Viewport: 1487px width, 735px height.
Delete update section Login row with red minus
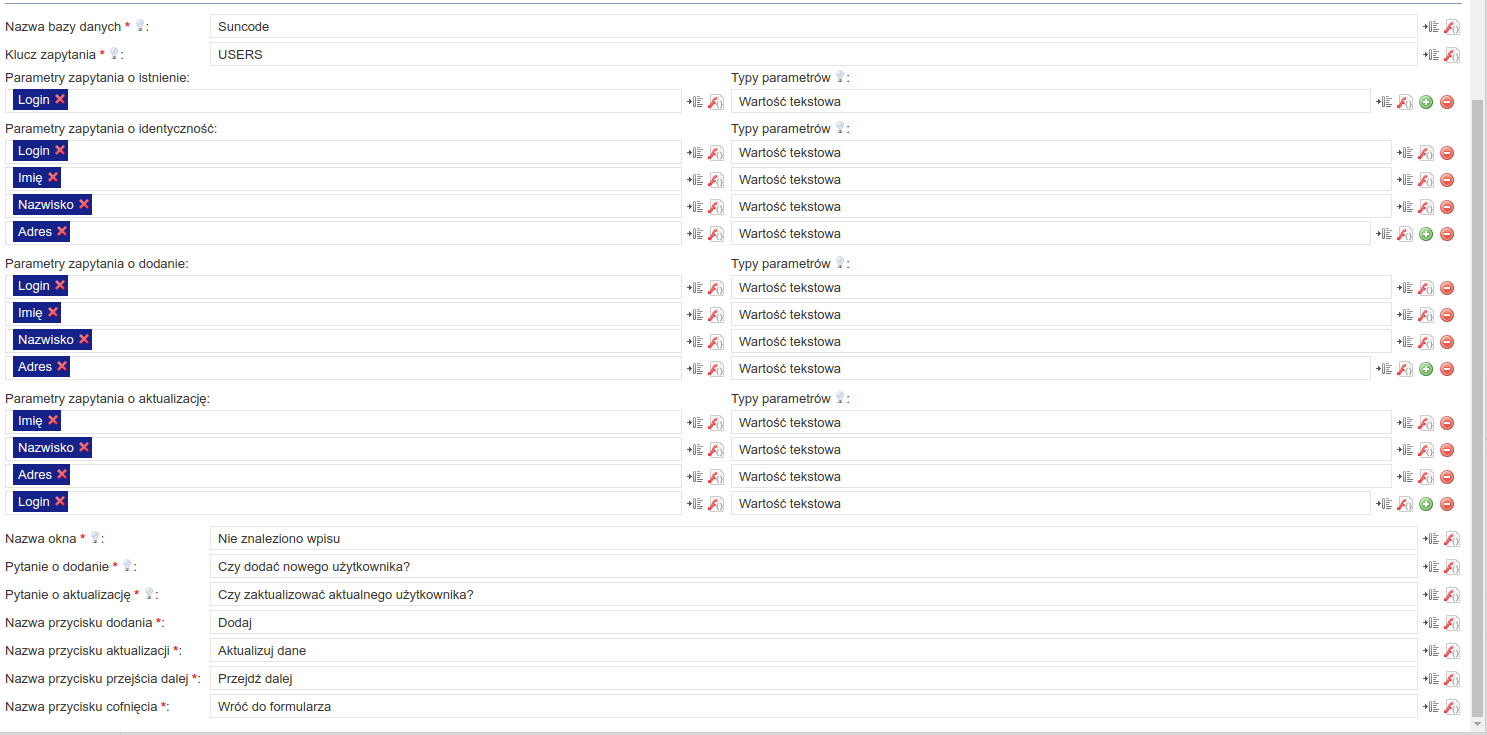point(1447,504)
